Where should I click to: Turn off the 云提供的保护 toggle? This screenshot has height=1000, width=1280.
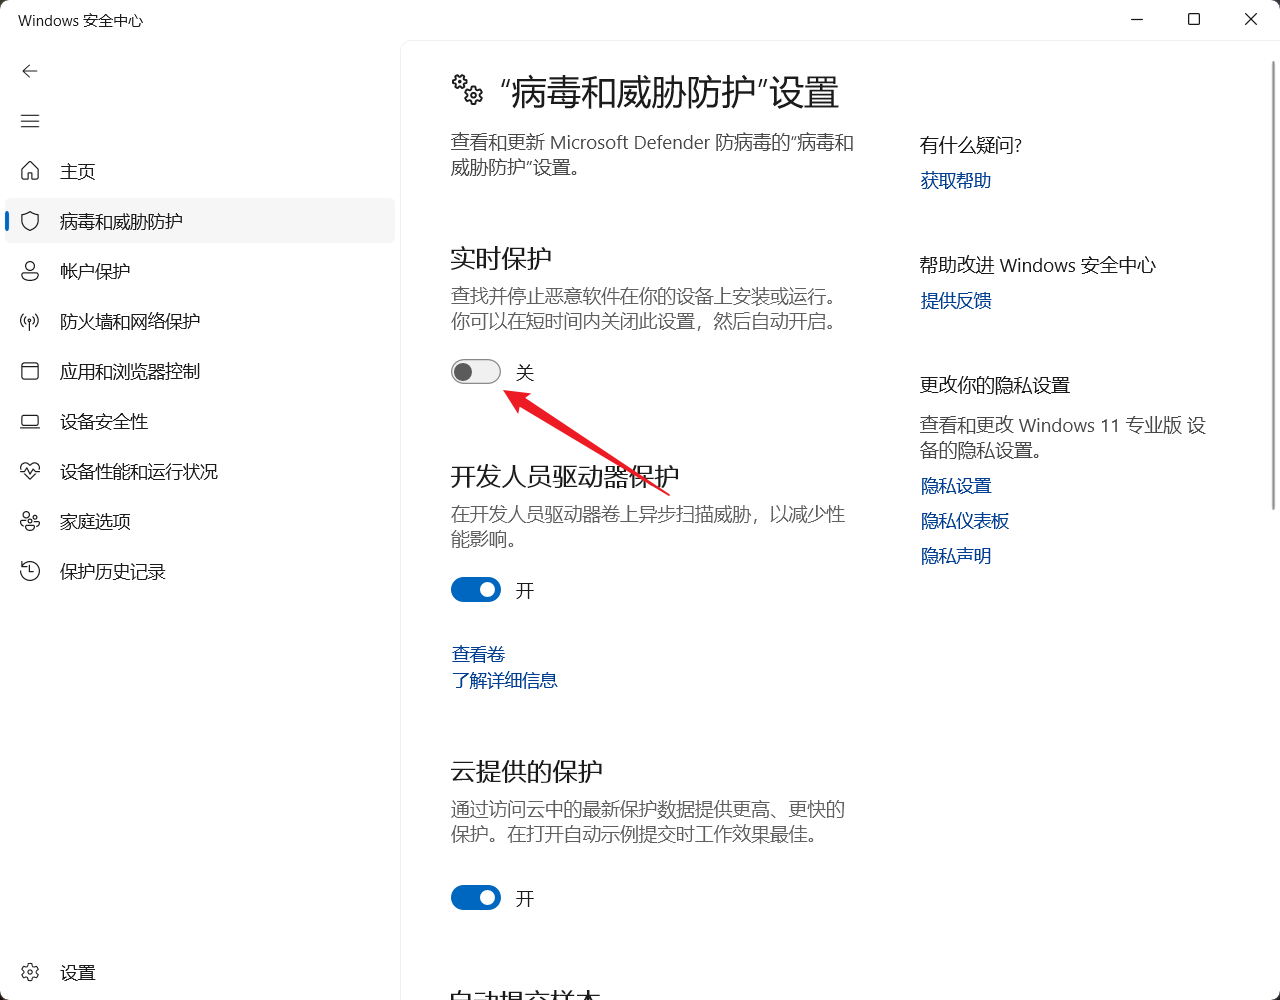pyautogui.click(x=476, y=898)
